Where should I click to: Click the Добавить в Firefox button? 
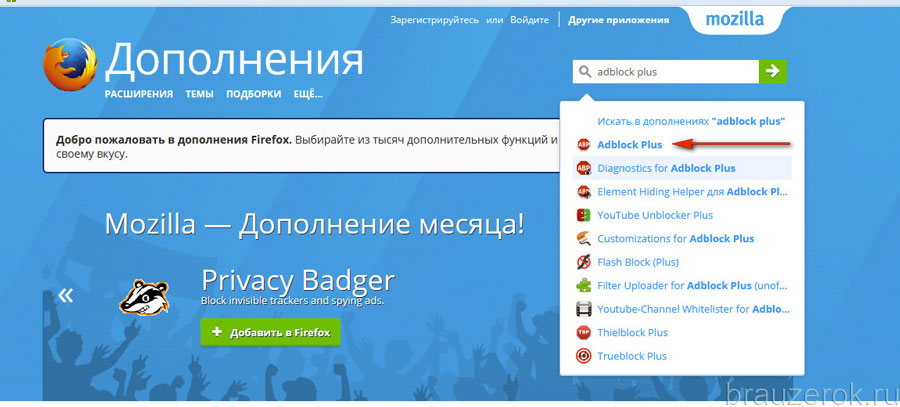tap(270, 332)
